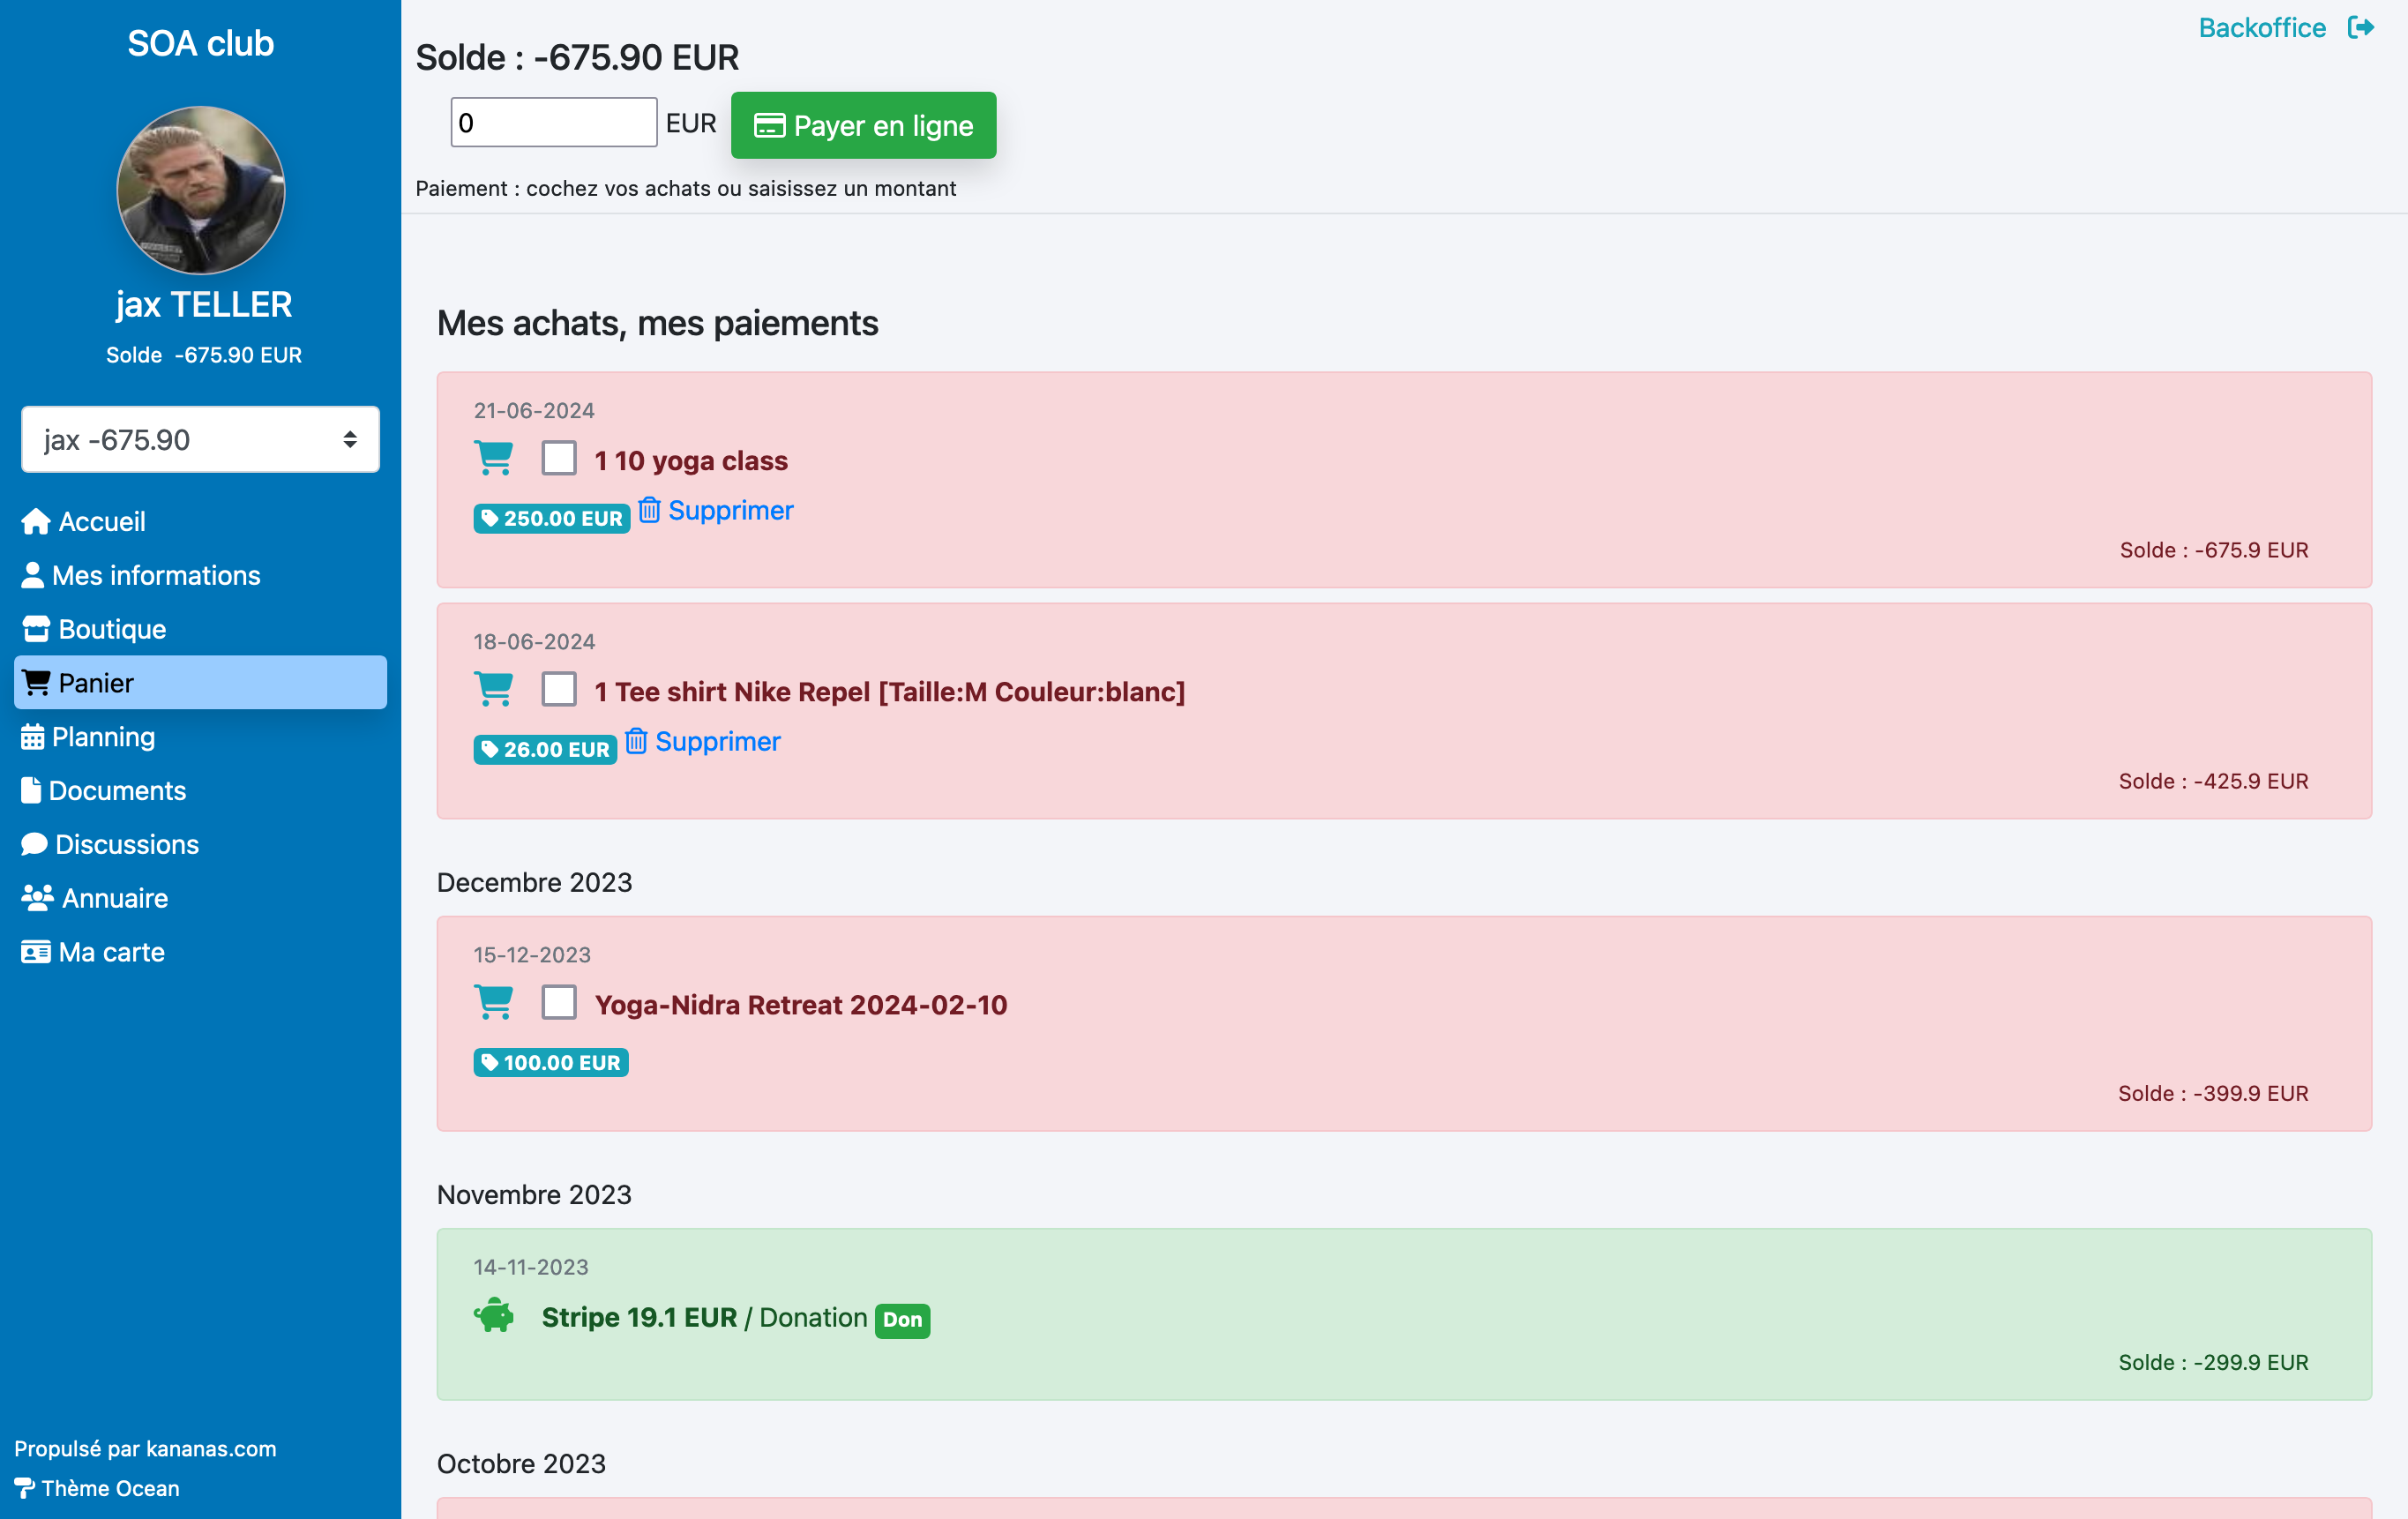Viewport: 2408px width, 1519px height.
Task: Check the 10 yoga class checkbox
Action: 559,459
